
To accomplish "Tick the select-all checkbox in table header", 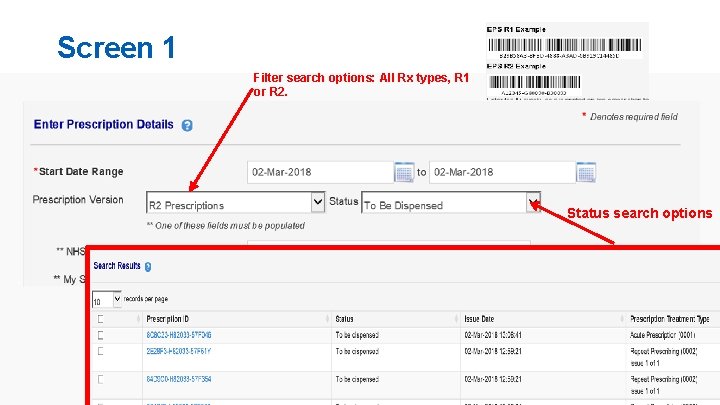I will [101, 319].
